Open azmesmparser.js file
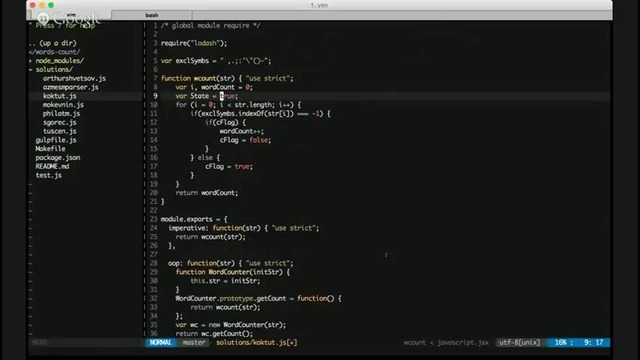The image size is (640, 360). pos(71,87)
